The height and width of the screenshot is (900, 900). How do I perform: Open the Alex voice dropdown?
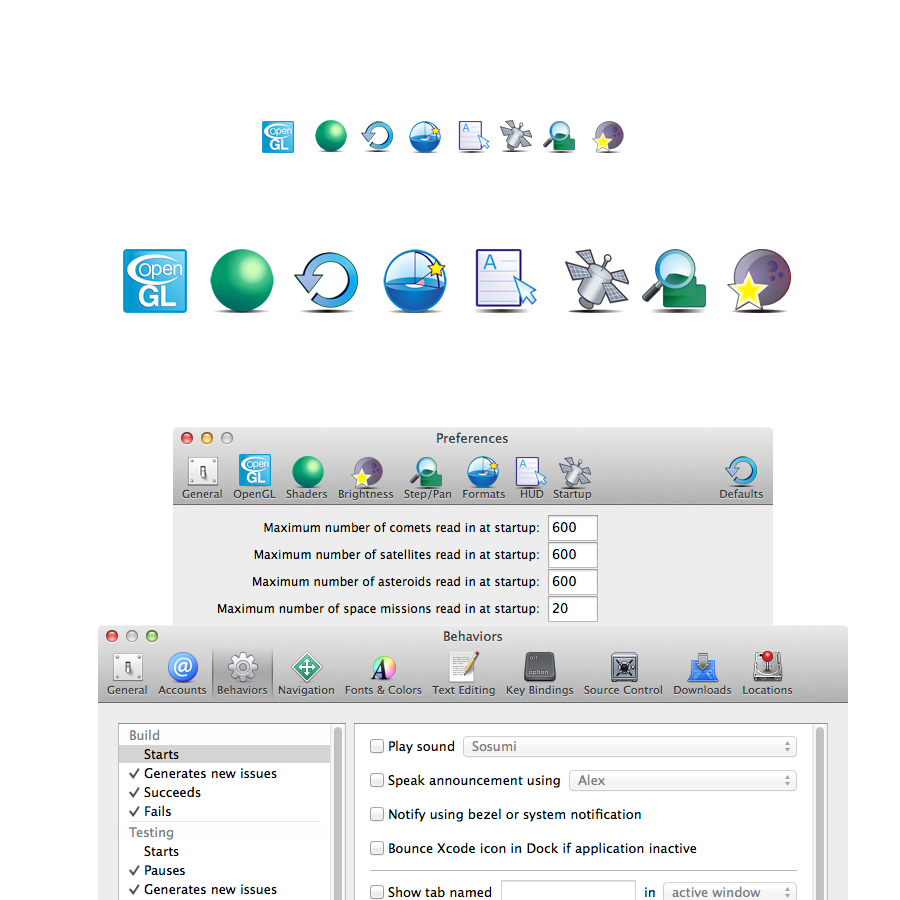[x=683, y=780]
